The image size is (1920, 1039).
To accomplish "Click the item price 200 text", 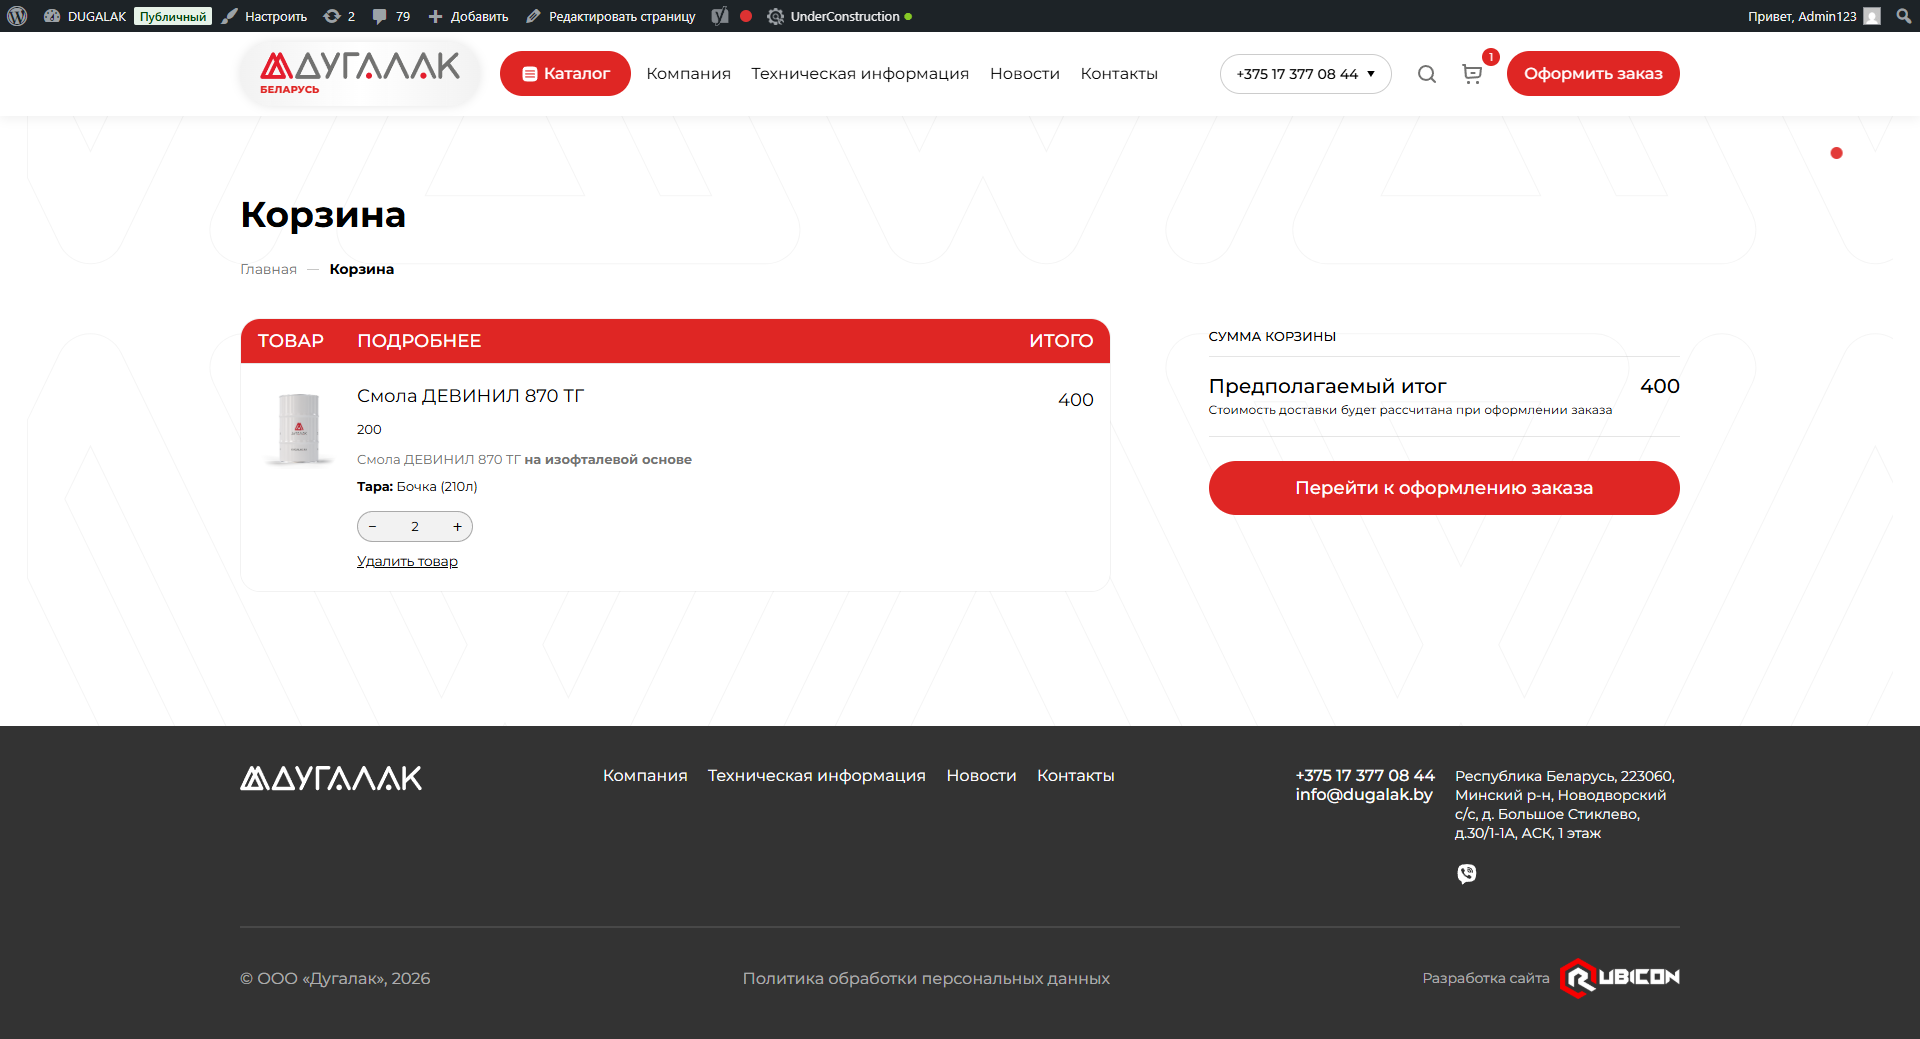I will [369, 429].
